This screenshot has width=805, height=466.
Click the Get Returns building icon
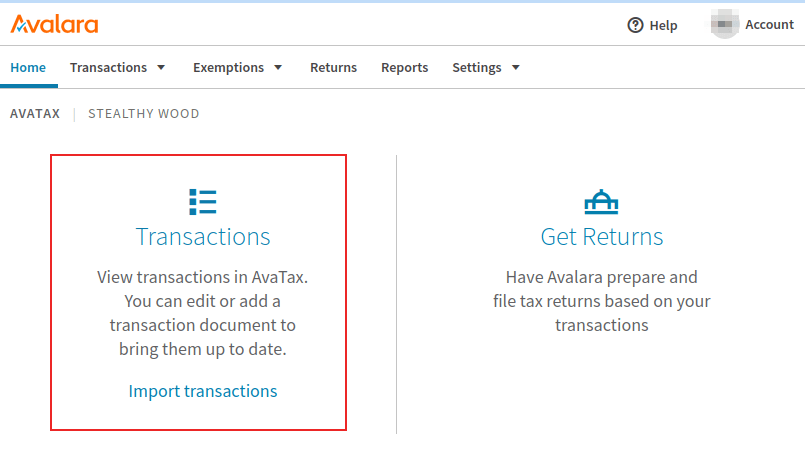[601, 202]
